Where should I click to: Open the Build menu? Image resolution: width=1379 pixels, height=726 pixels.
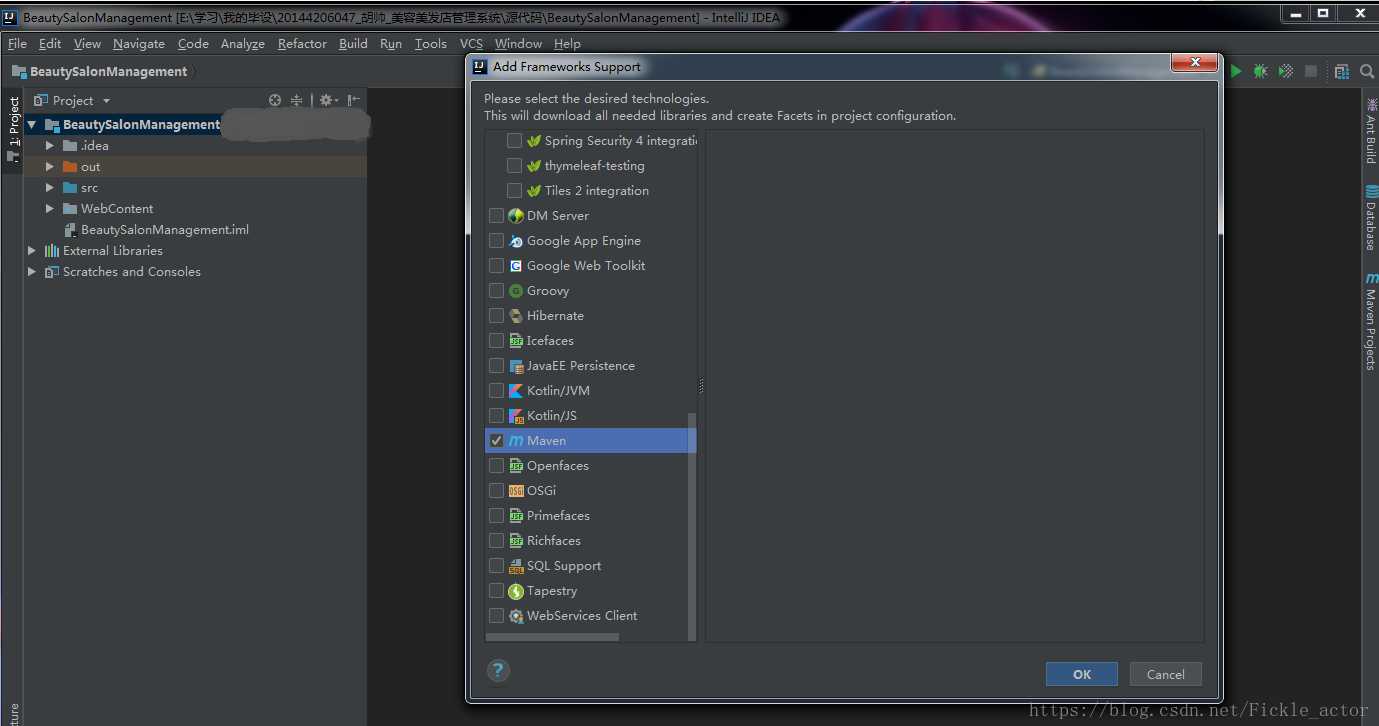pyautogui.click(x=353, y=43)
